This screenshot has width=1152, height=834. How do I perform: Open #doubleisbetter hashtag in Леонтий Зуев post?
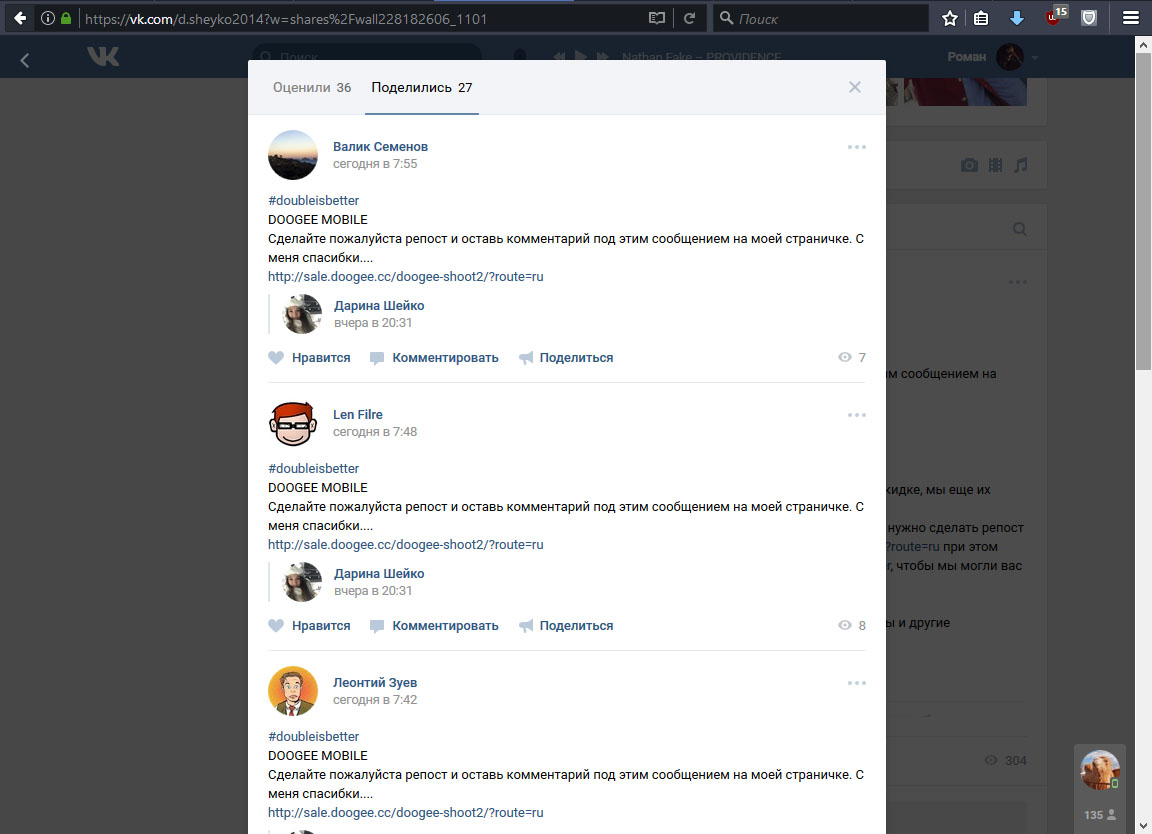(x=314, y=736)
